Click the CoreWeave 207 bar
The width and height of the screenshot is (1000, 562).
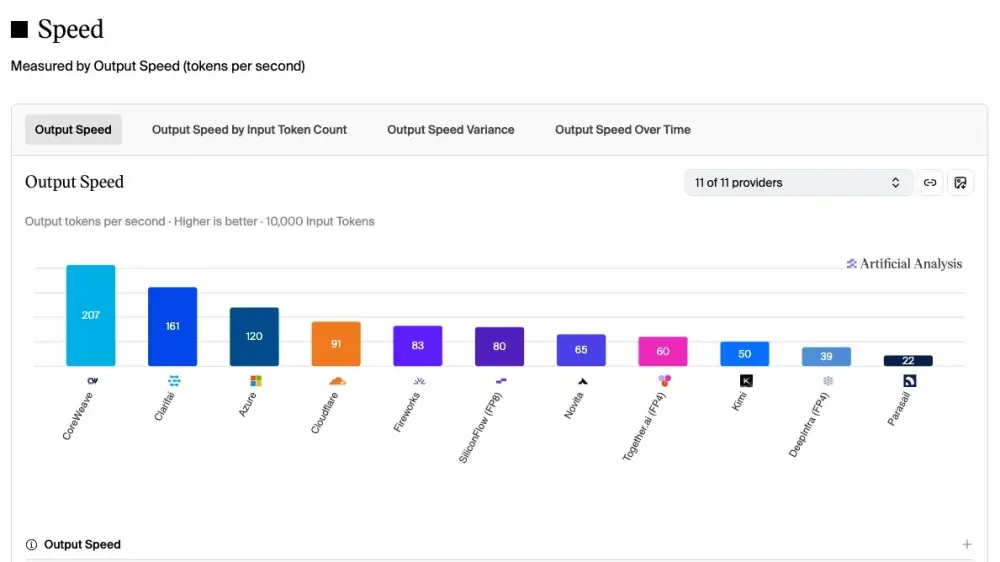click(x=91, y=315)
